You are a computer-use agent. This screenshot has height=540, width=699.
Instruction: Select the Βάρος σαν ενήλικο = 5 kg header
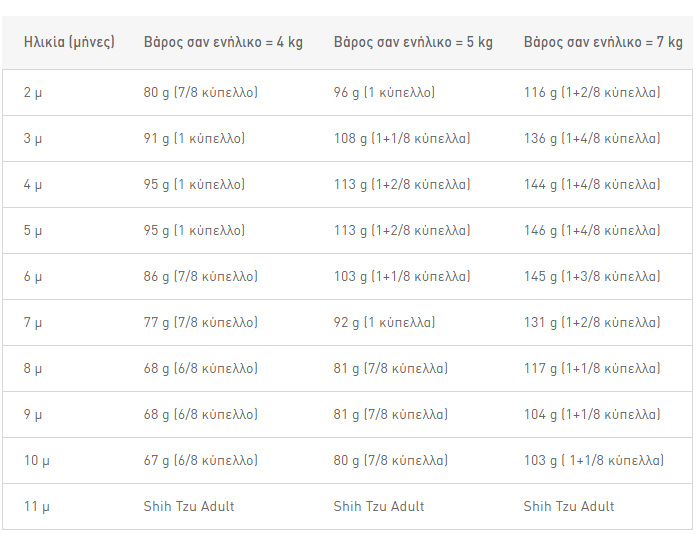tap(413, 42)
